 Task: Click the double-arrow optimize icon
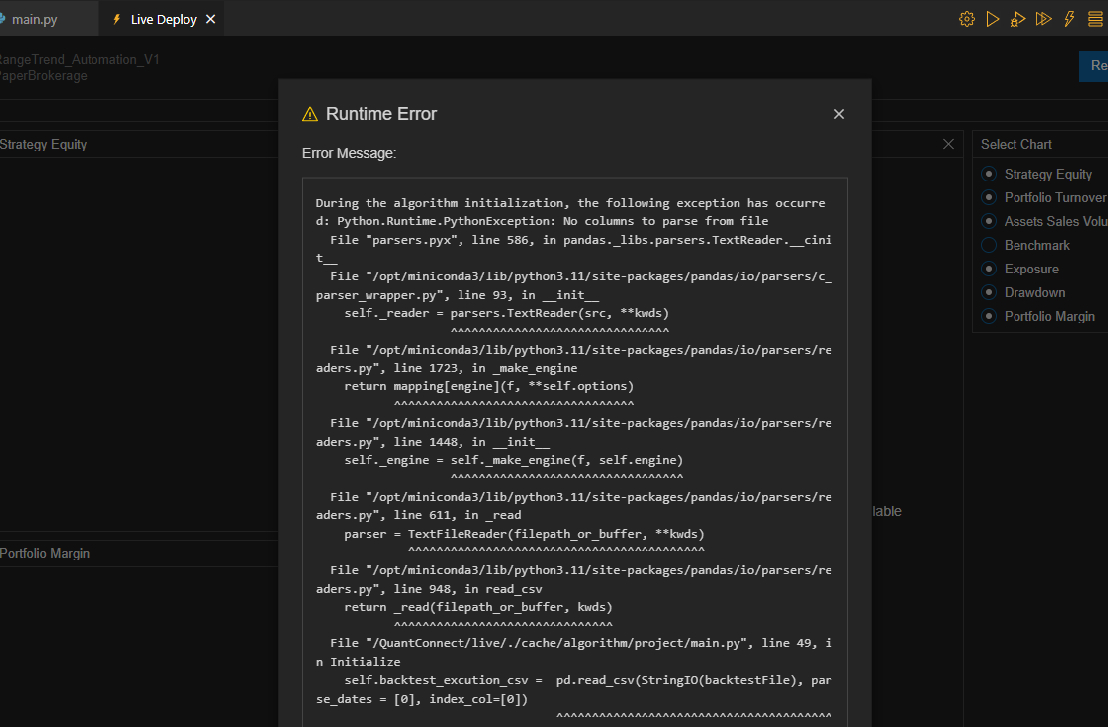pyautogui.click(x=1043, y=19)
